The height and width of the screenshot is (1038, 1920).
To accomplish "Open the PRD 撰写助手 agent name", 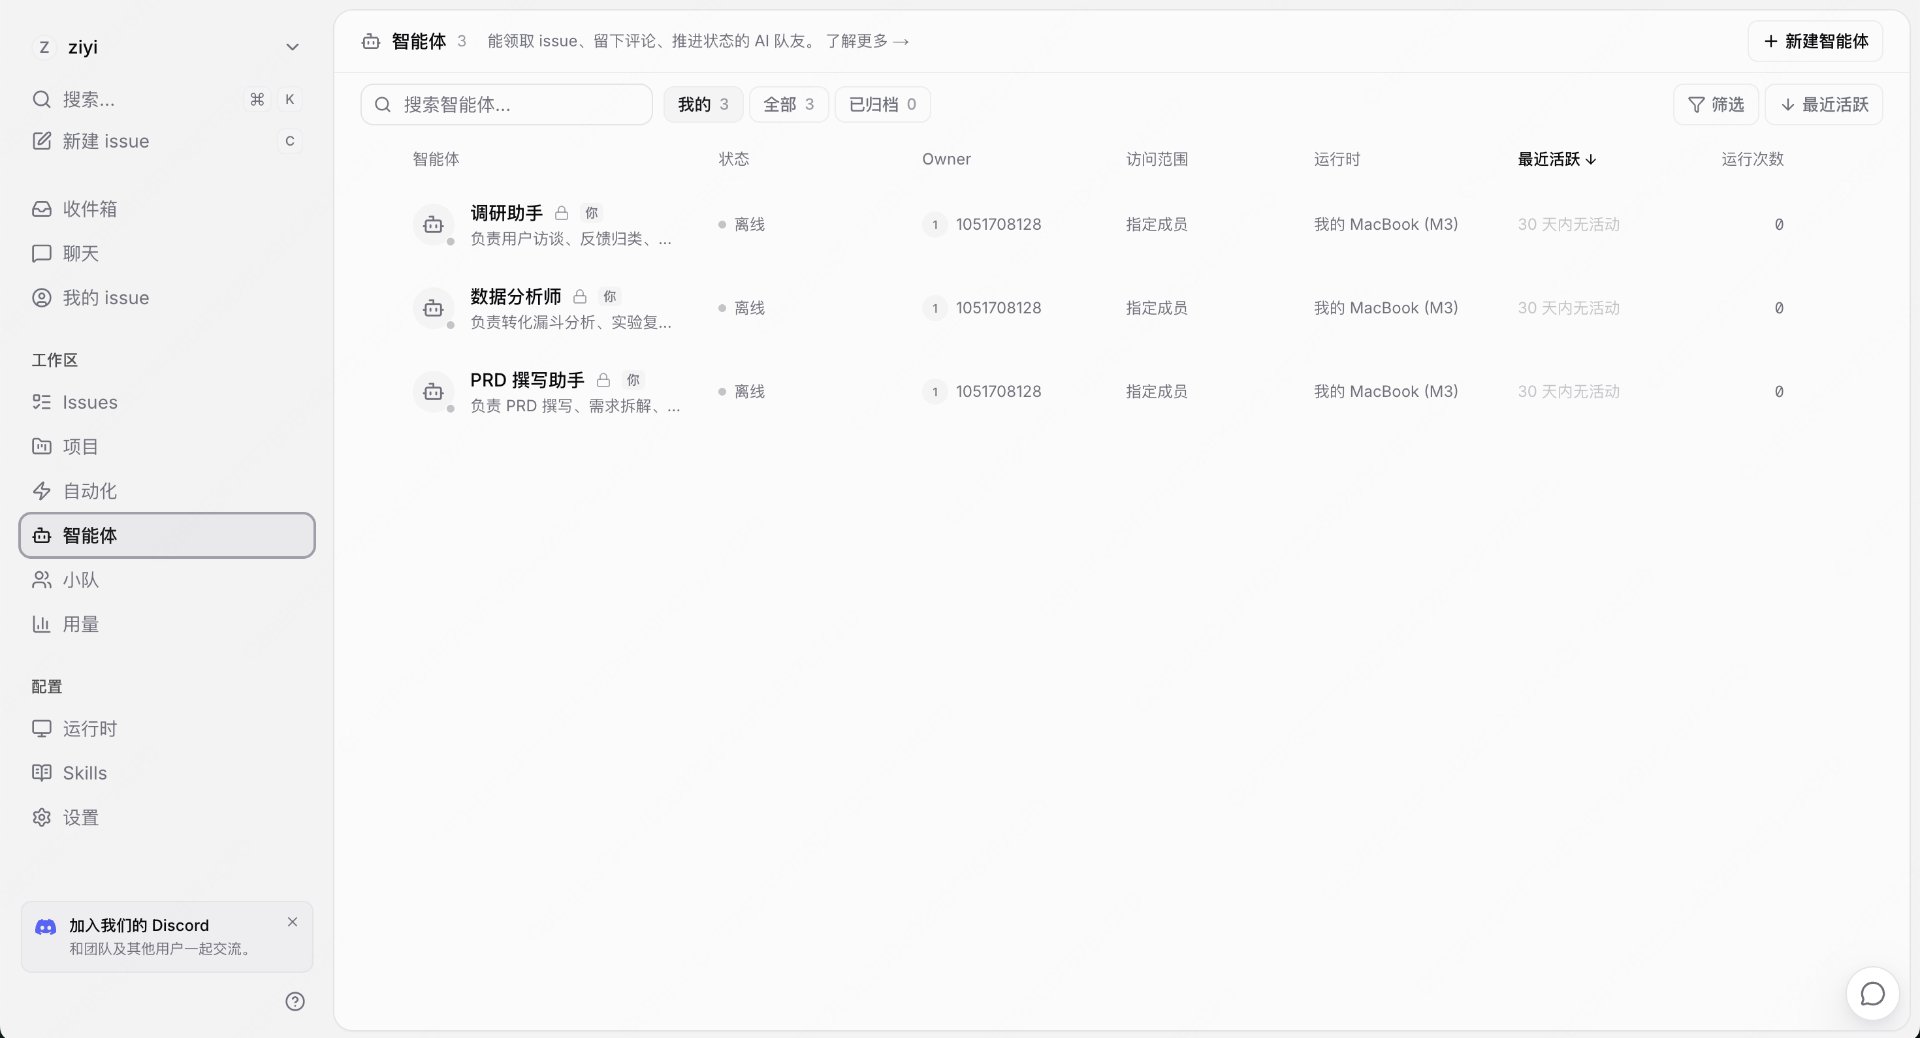I will pos(527,380).
